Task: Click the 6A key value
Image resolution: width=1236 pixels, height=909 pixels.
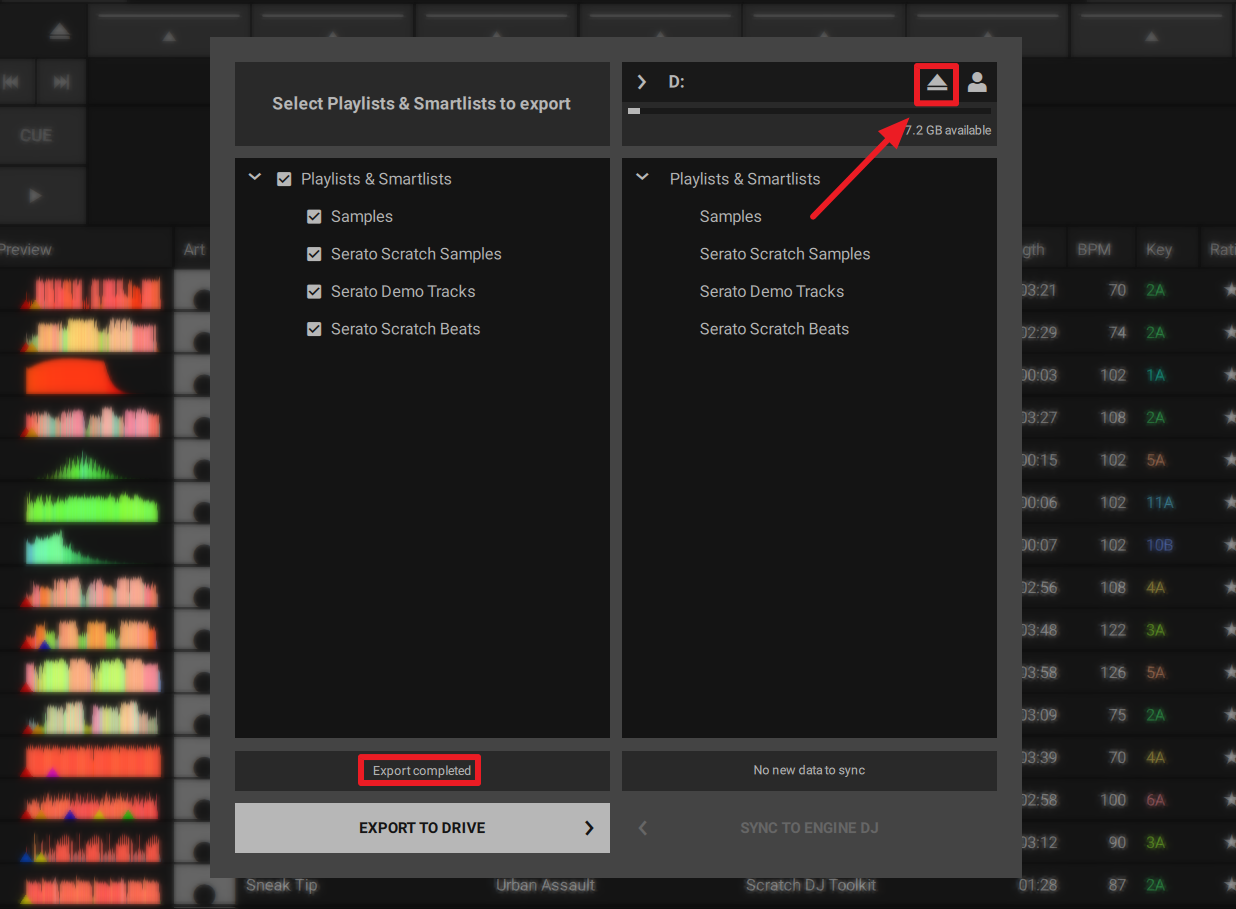Action: 1156,800
